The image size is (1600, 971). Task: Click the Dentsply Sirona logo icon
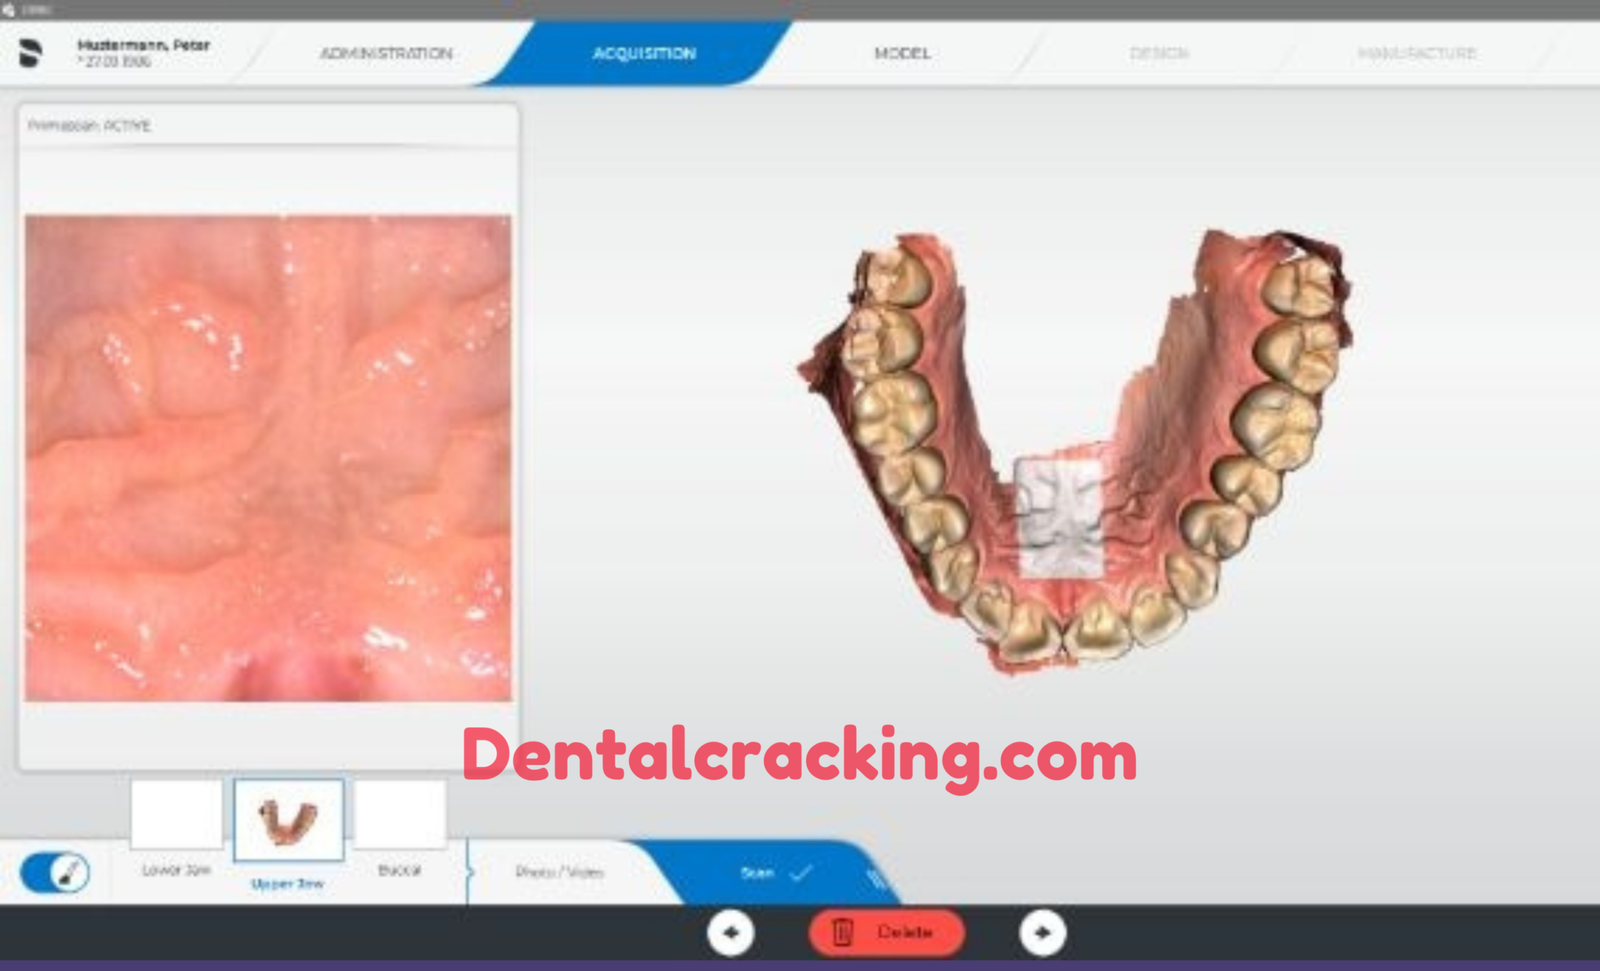point(31,53)
